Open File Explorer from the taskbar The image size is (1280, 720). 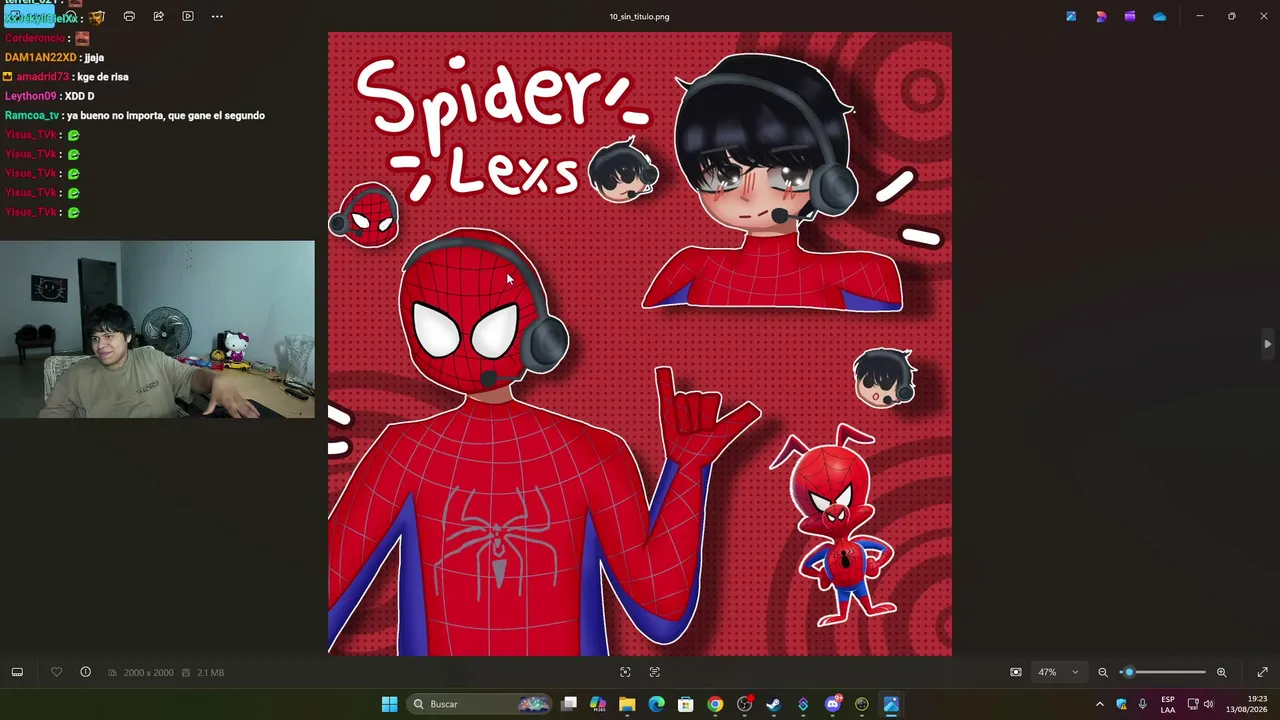coord(627,704)
